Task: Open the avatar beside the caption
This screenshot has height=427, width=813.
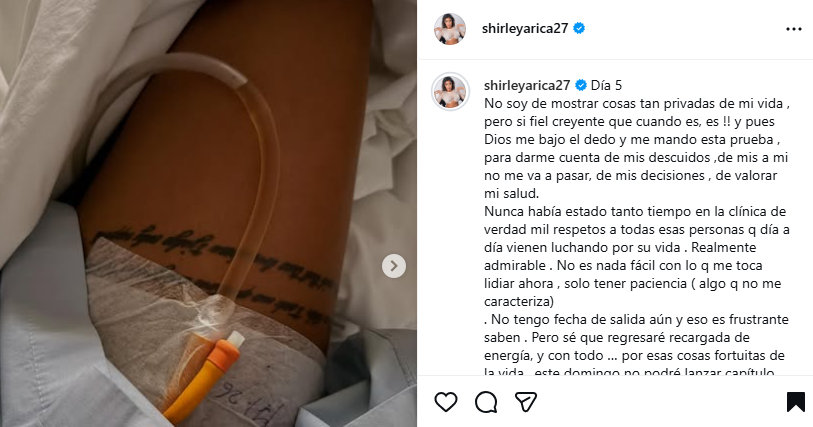Action: [x=451, y=92]
